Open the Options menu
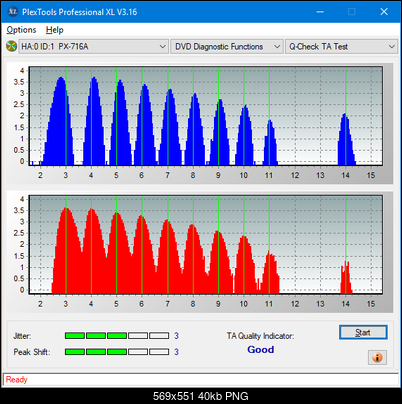Viewport: 402px width, 404px height. [x=21, y=30]
